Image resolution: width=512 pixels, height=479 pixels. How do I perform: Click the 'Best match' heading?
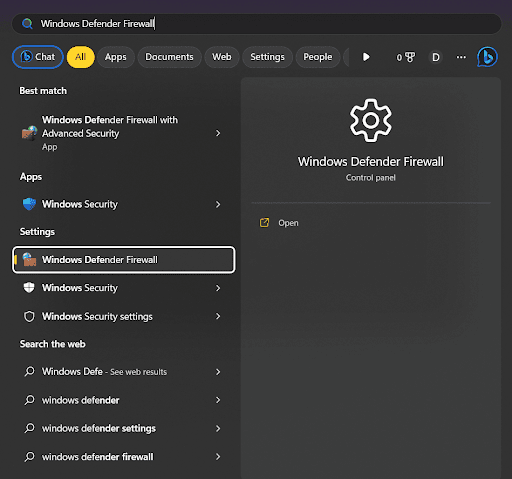tap(43, 91)
